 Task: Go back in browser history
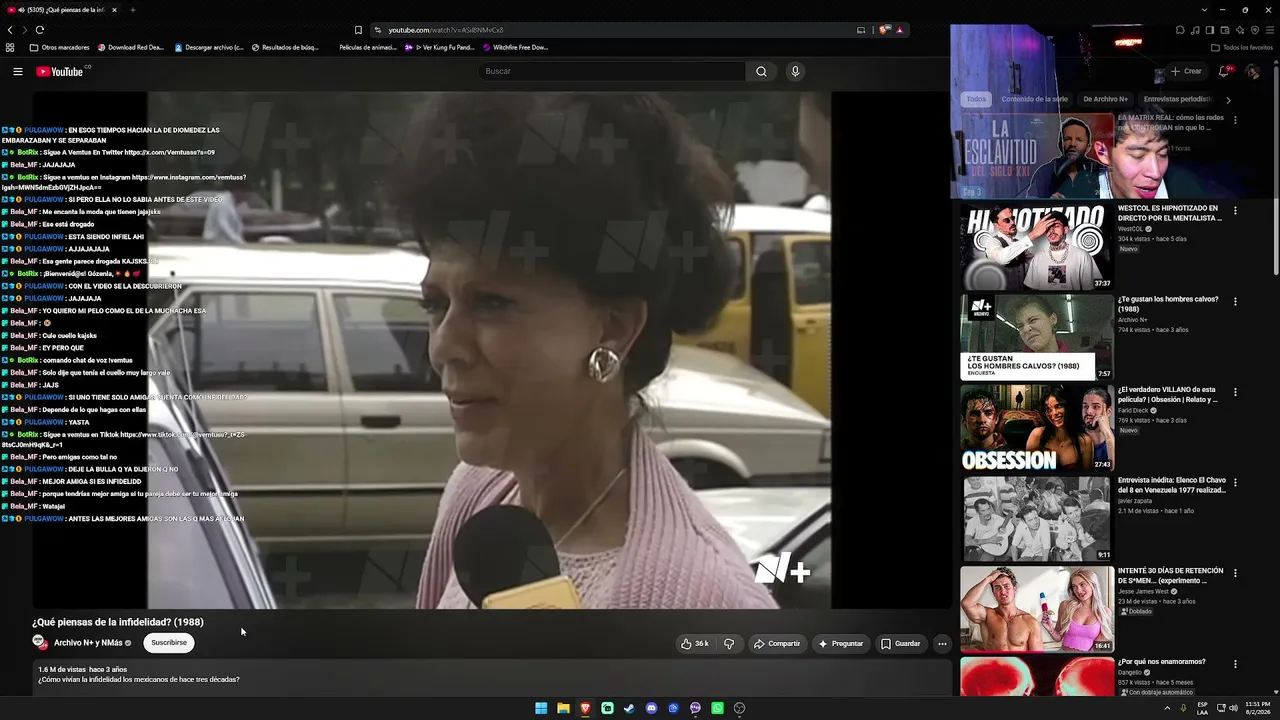click(10, 30)
